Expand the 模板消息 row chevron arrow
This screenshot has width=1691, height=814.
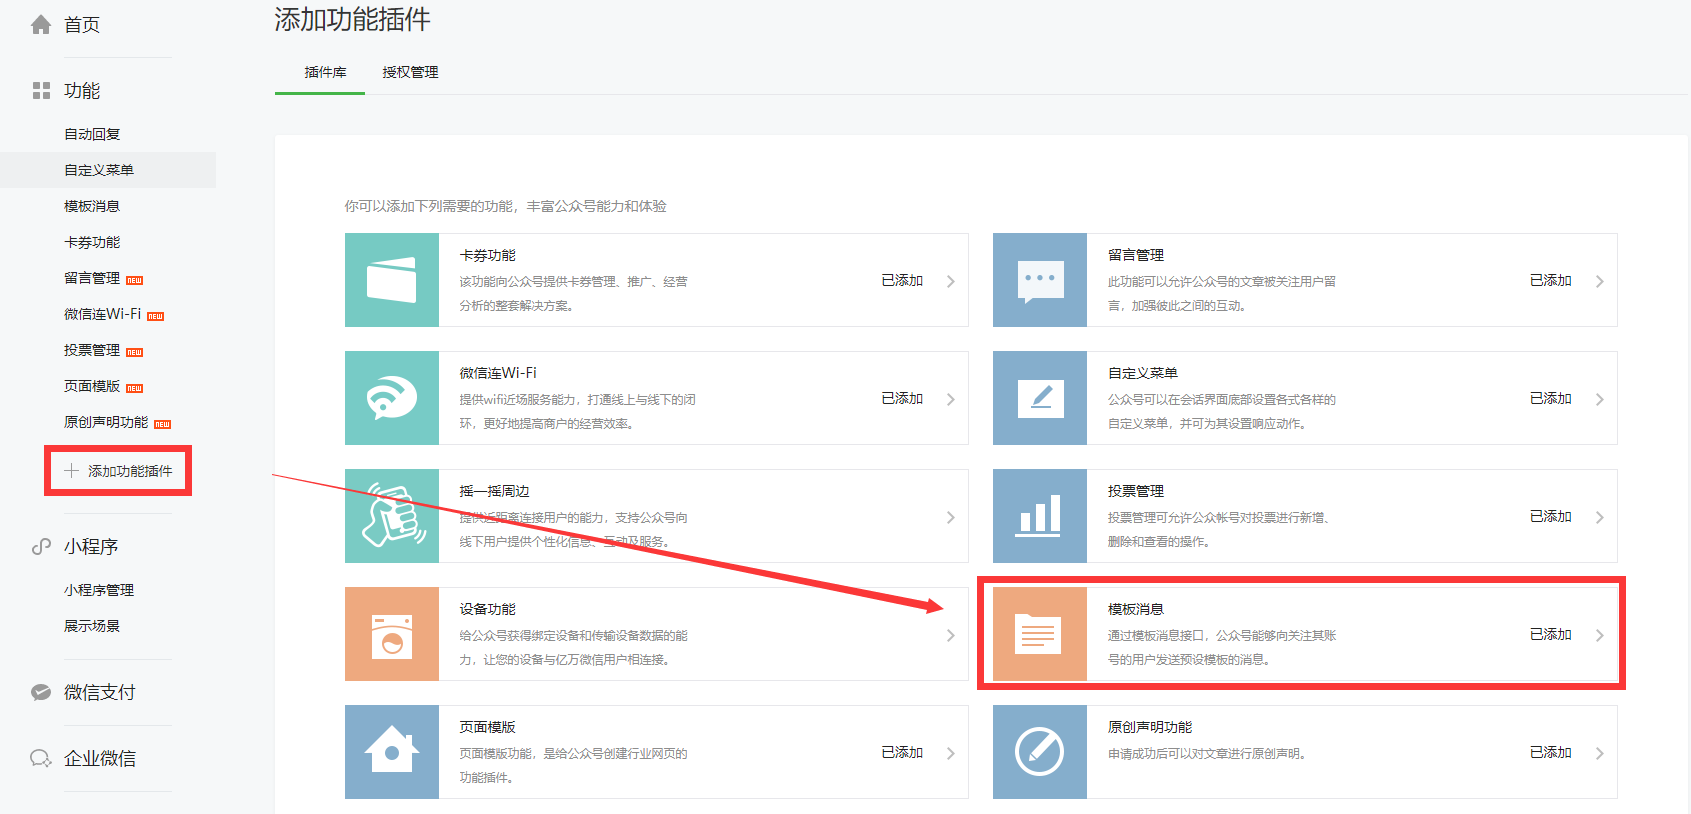point(1599,635)
